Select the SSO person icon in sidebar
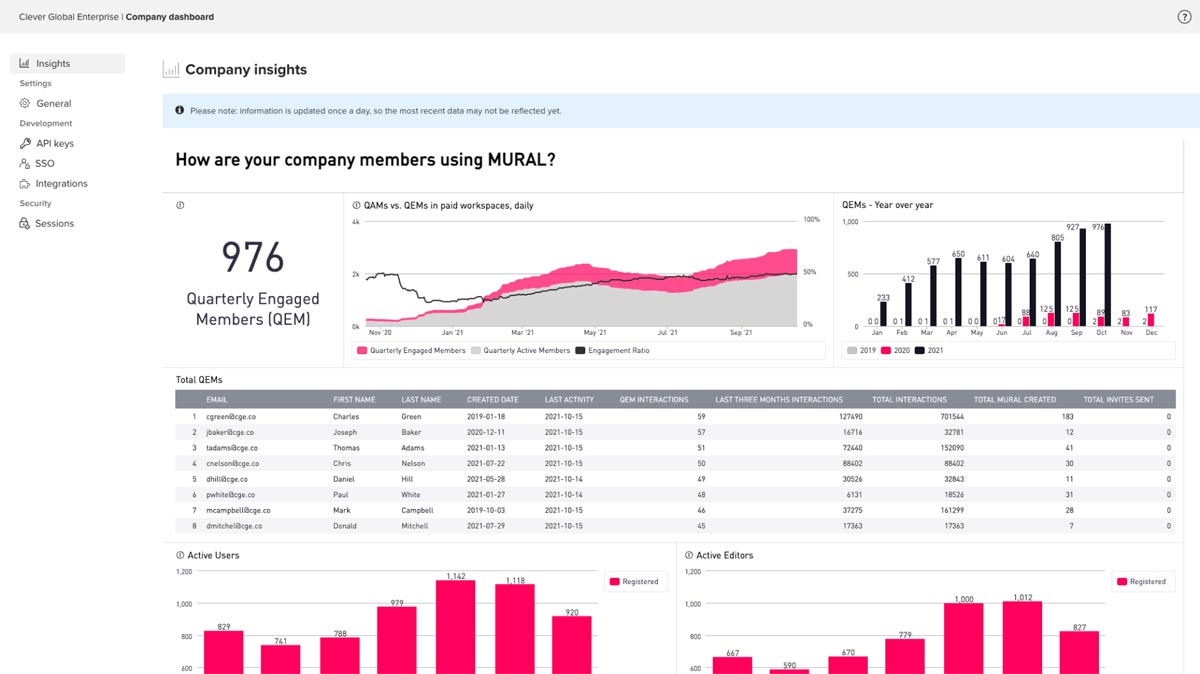The image size is (1200, 674). point(24,163)
